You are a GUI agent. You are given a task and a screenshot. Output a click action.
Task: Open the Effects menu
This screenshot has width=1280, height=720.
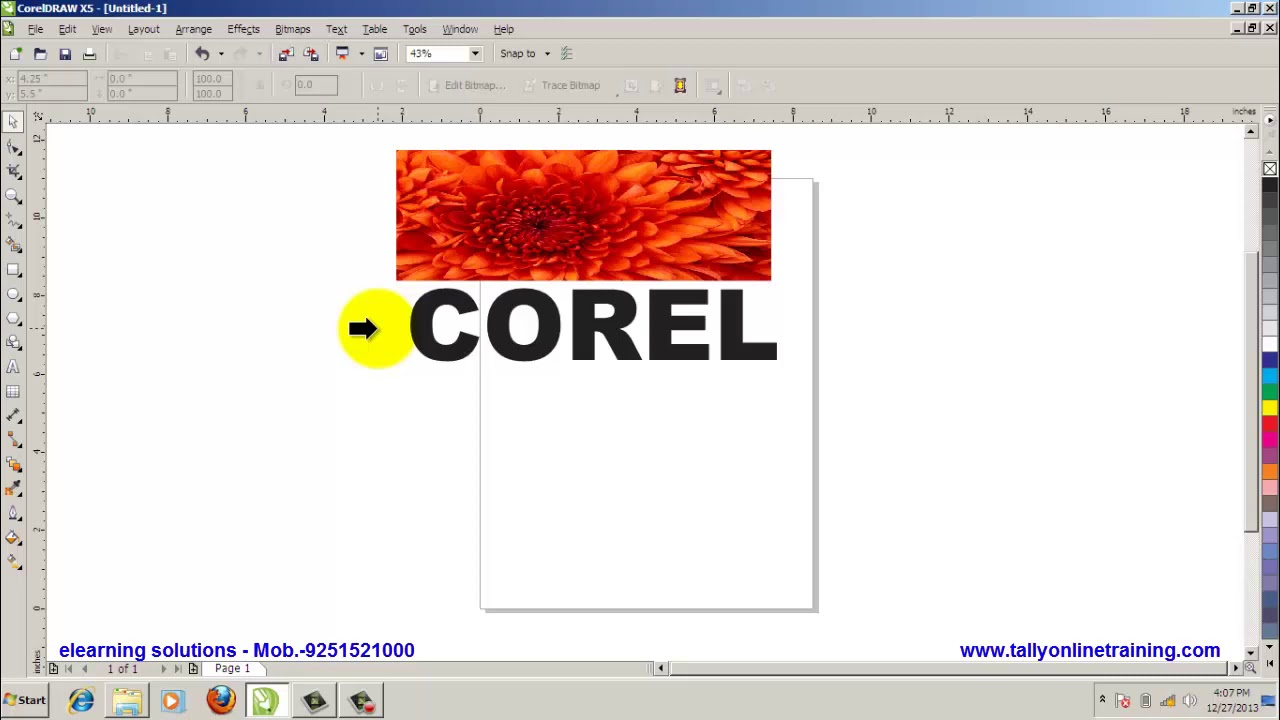click(243, 29)
